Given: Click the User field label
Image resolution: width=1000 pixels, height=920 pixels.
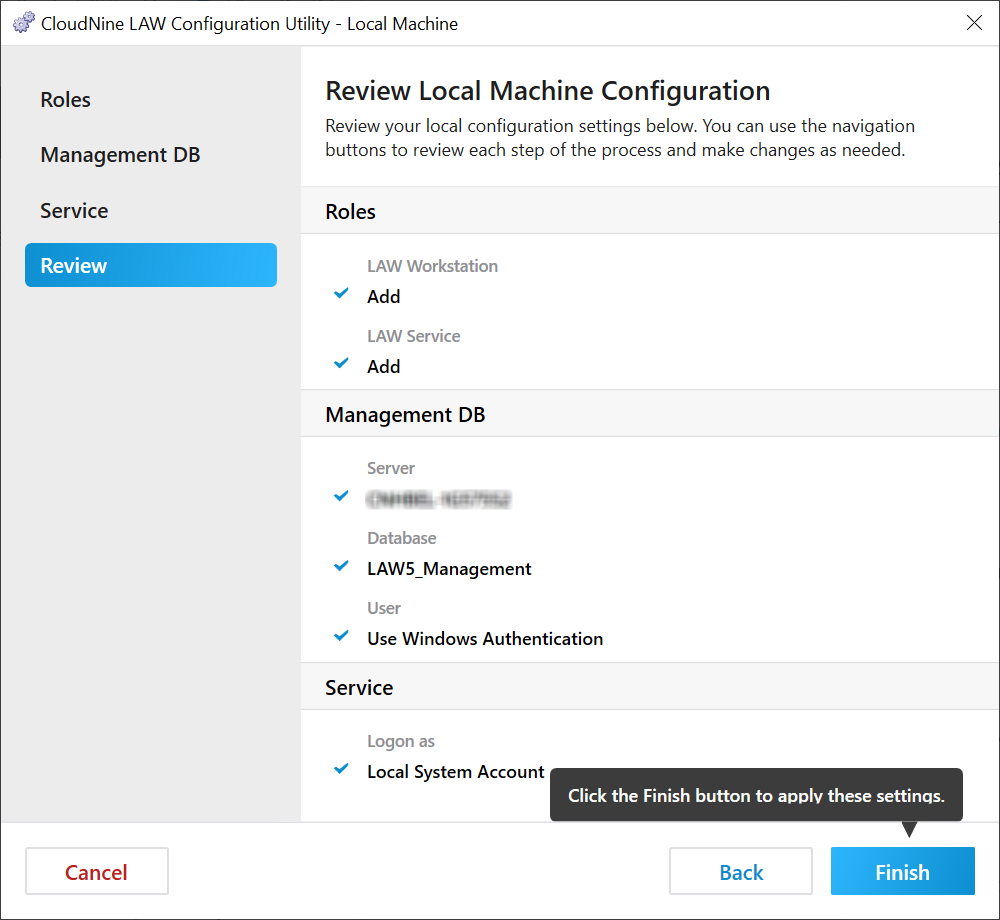Looking at the screenshot, I should pyautogui.click(x=383, y=608).
